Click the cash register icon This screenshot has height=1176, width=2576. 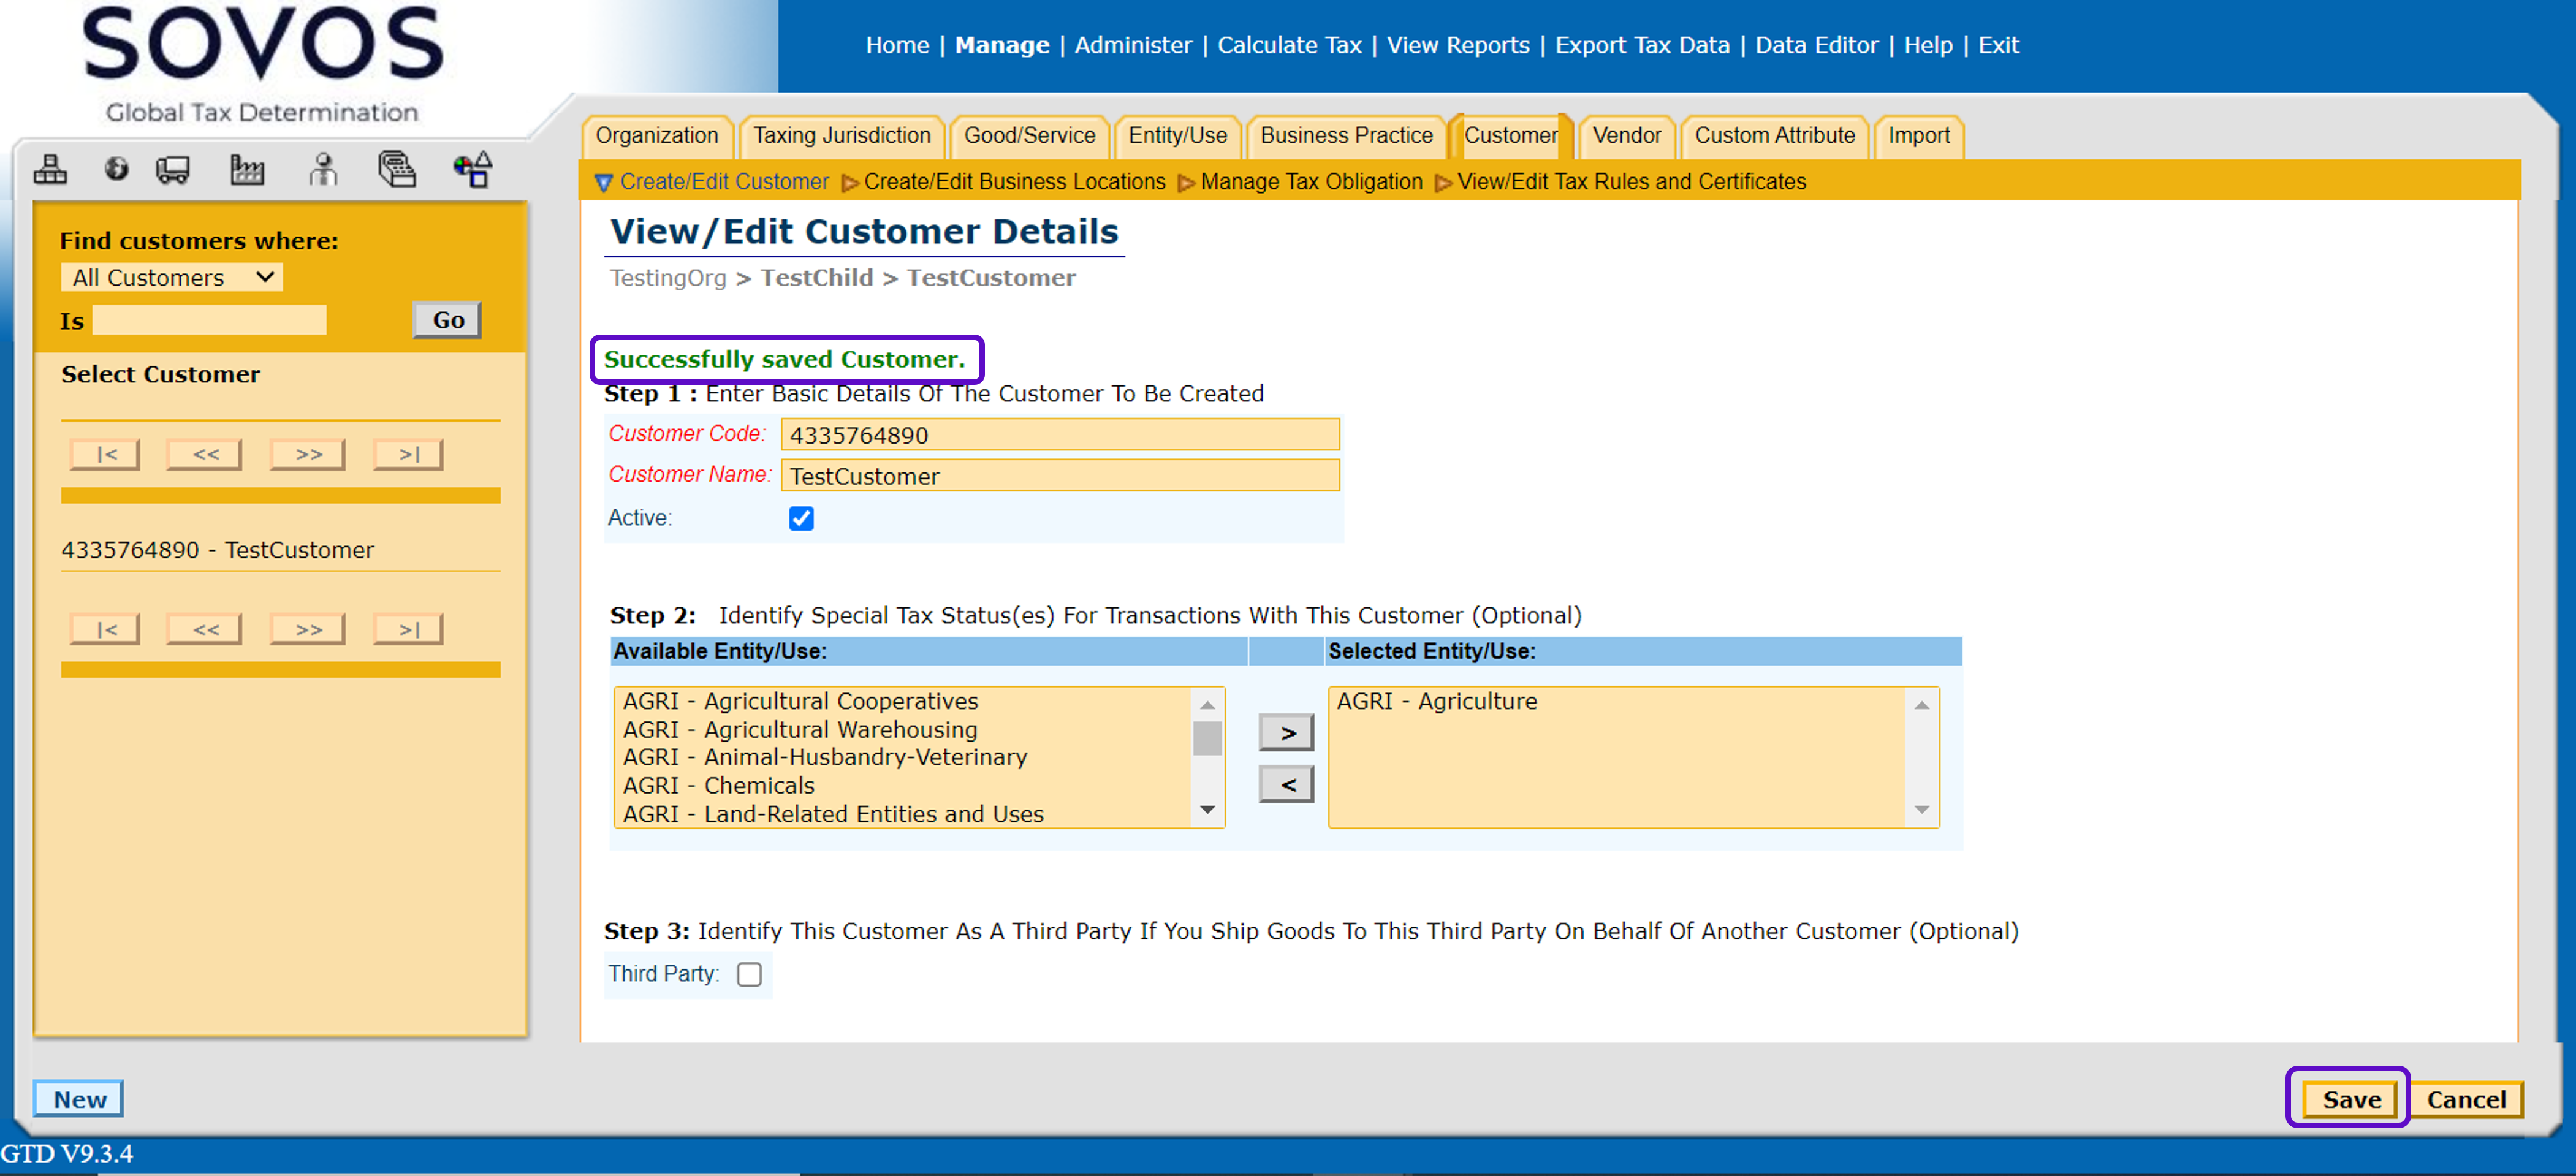click(397, 170)
